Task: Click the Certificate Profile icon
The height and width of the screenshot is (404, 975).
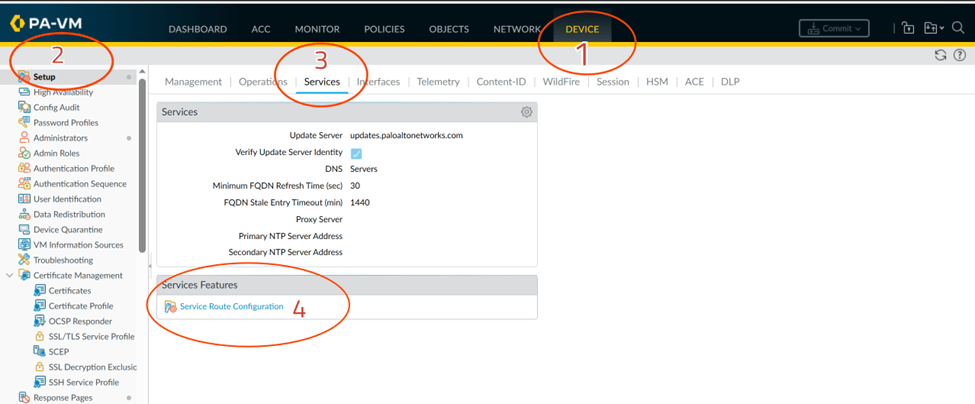Action: (39, 306)
